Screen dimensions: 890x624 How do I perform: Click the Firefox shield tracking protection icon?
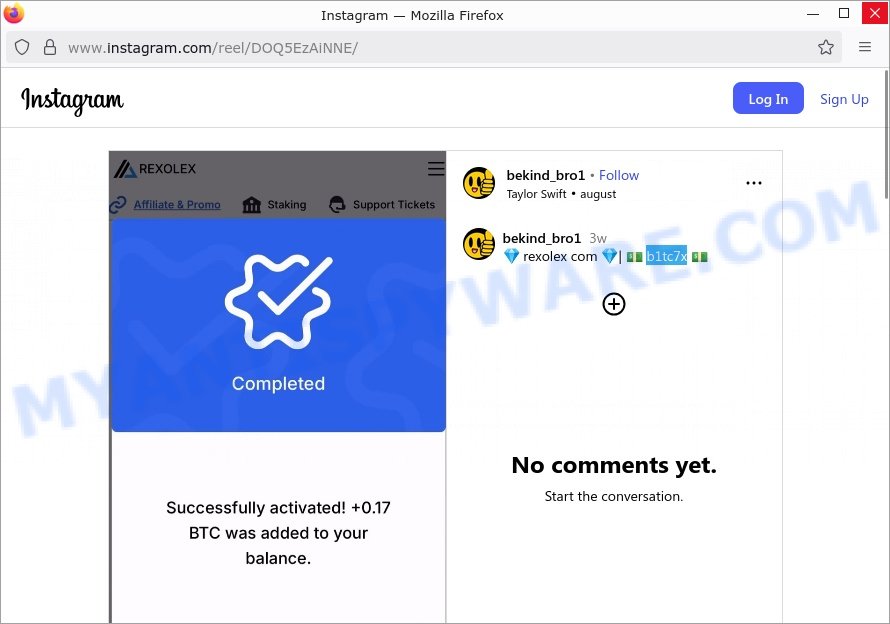[x=22, y=47]
